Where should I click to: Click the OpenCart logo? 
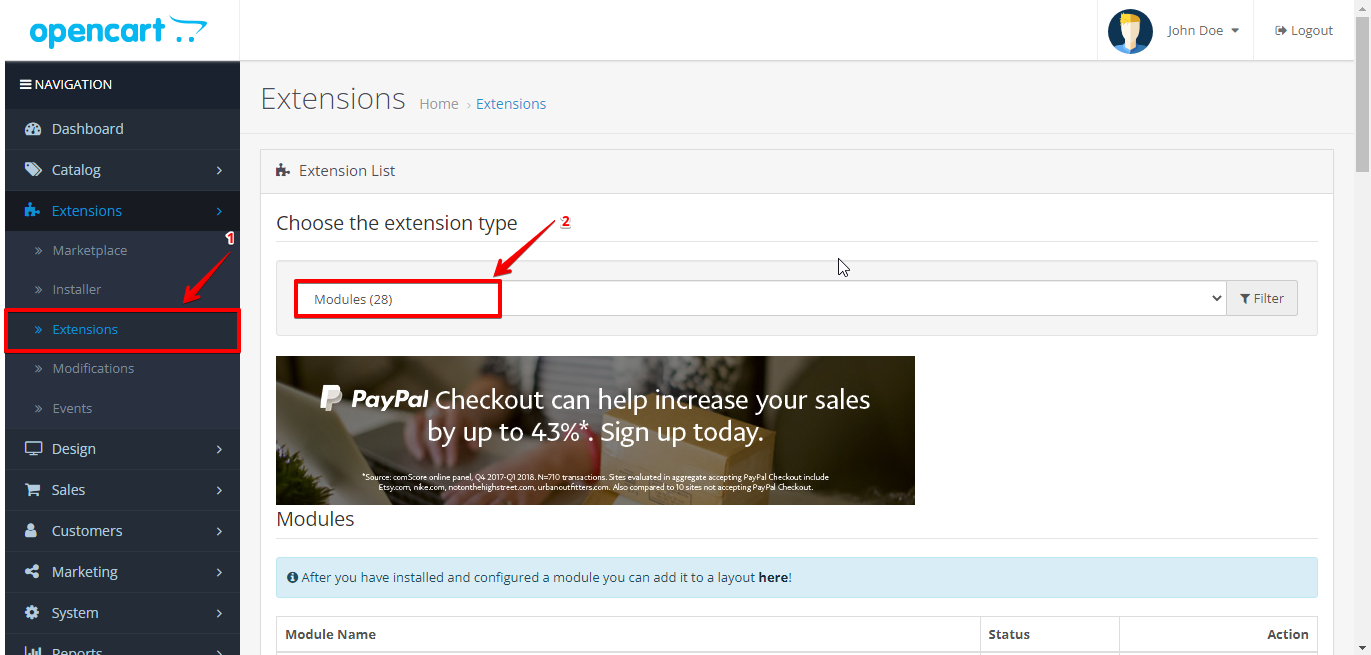point(118,31)
